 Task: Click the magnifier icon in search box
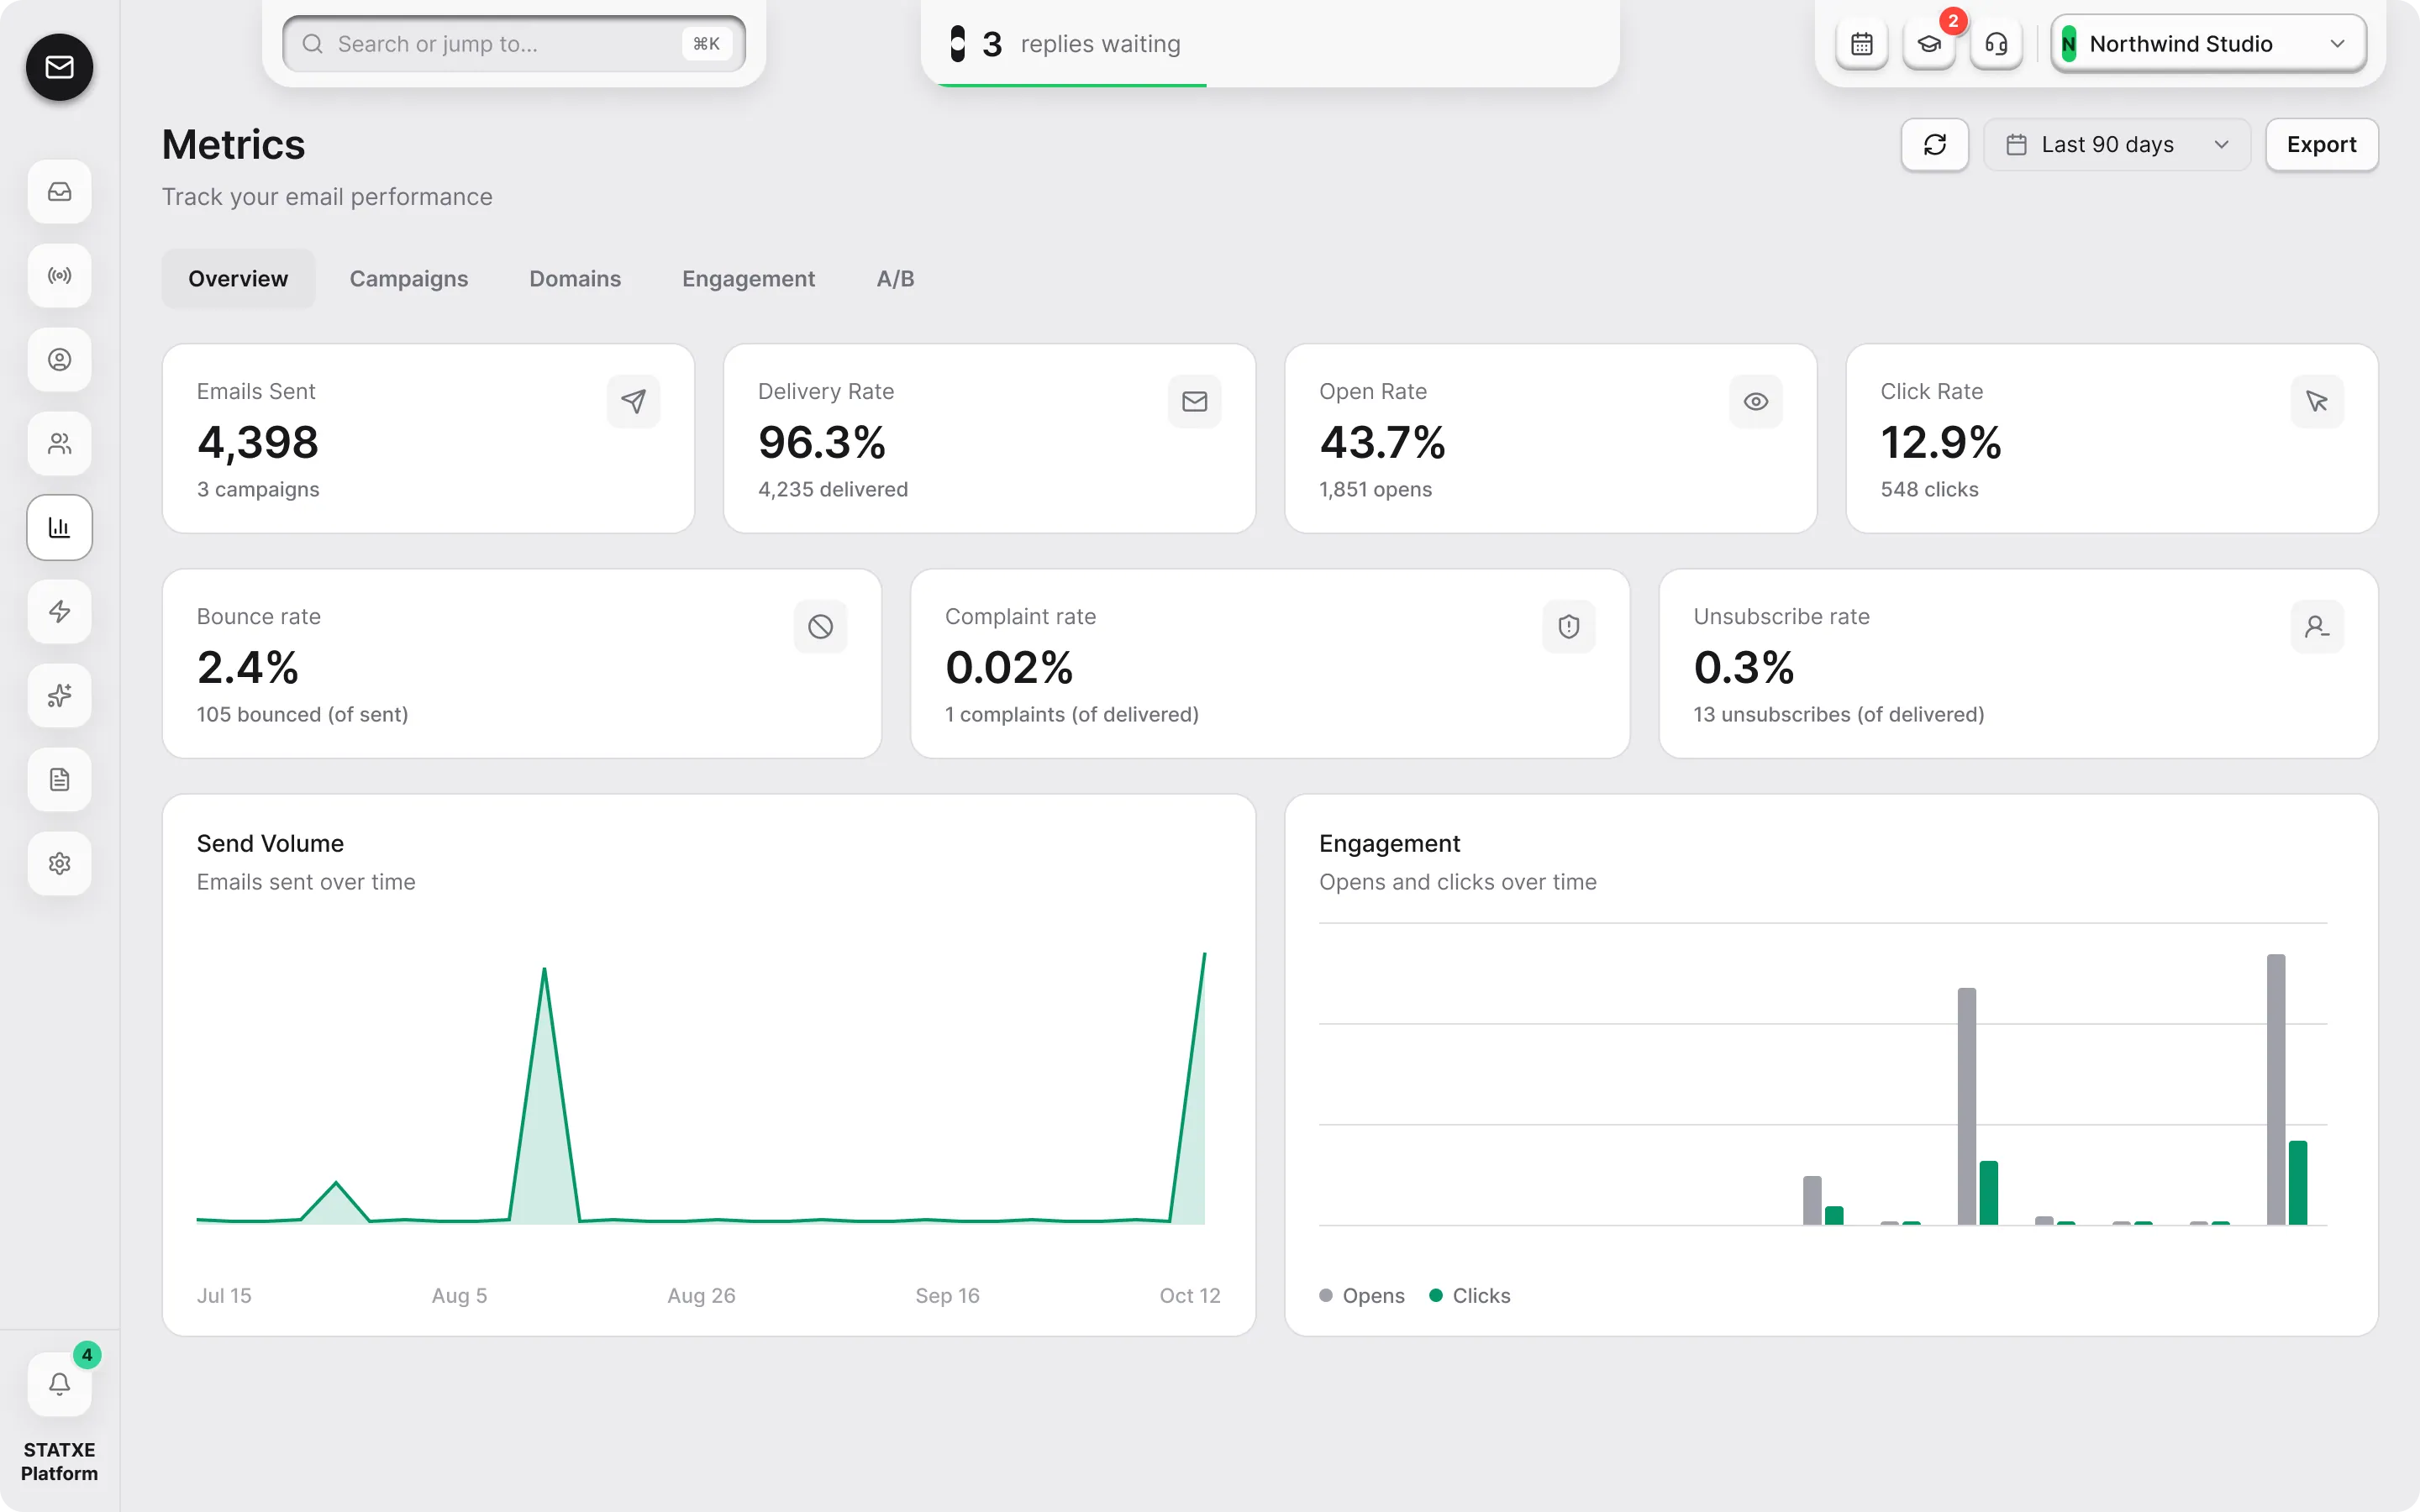(312, 44)
